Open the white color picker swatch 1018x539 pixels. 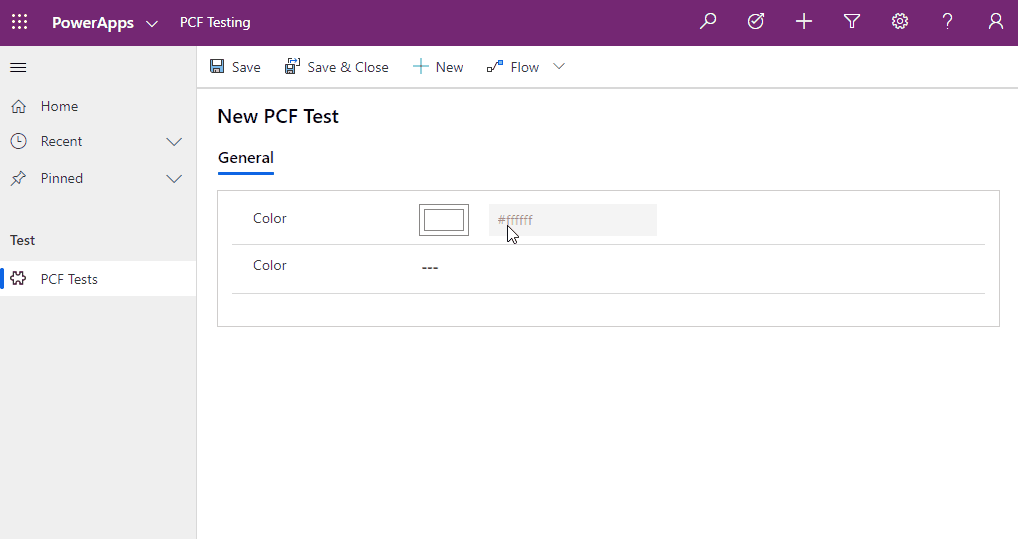tap(444, 220)
